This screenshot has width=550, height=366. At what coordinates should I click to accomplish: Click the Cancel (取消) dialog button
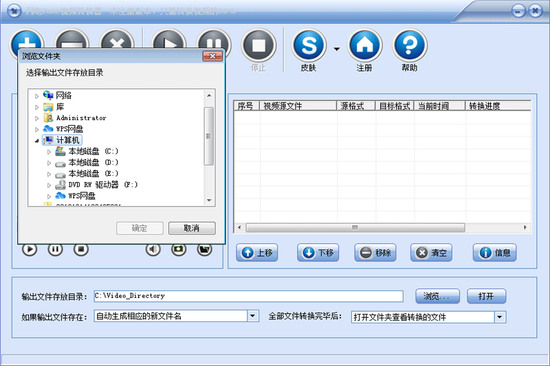(x=192, y=228)
